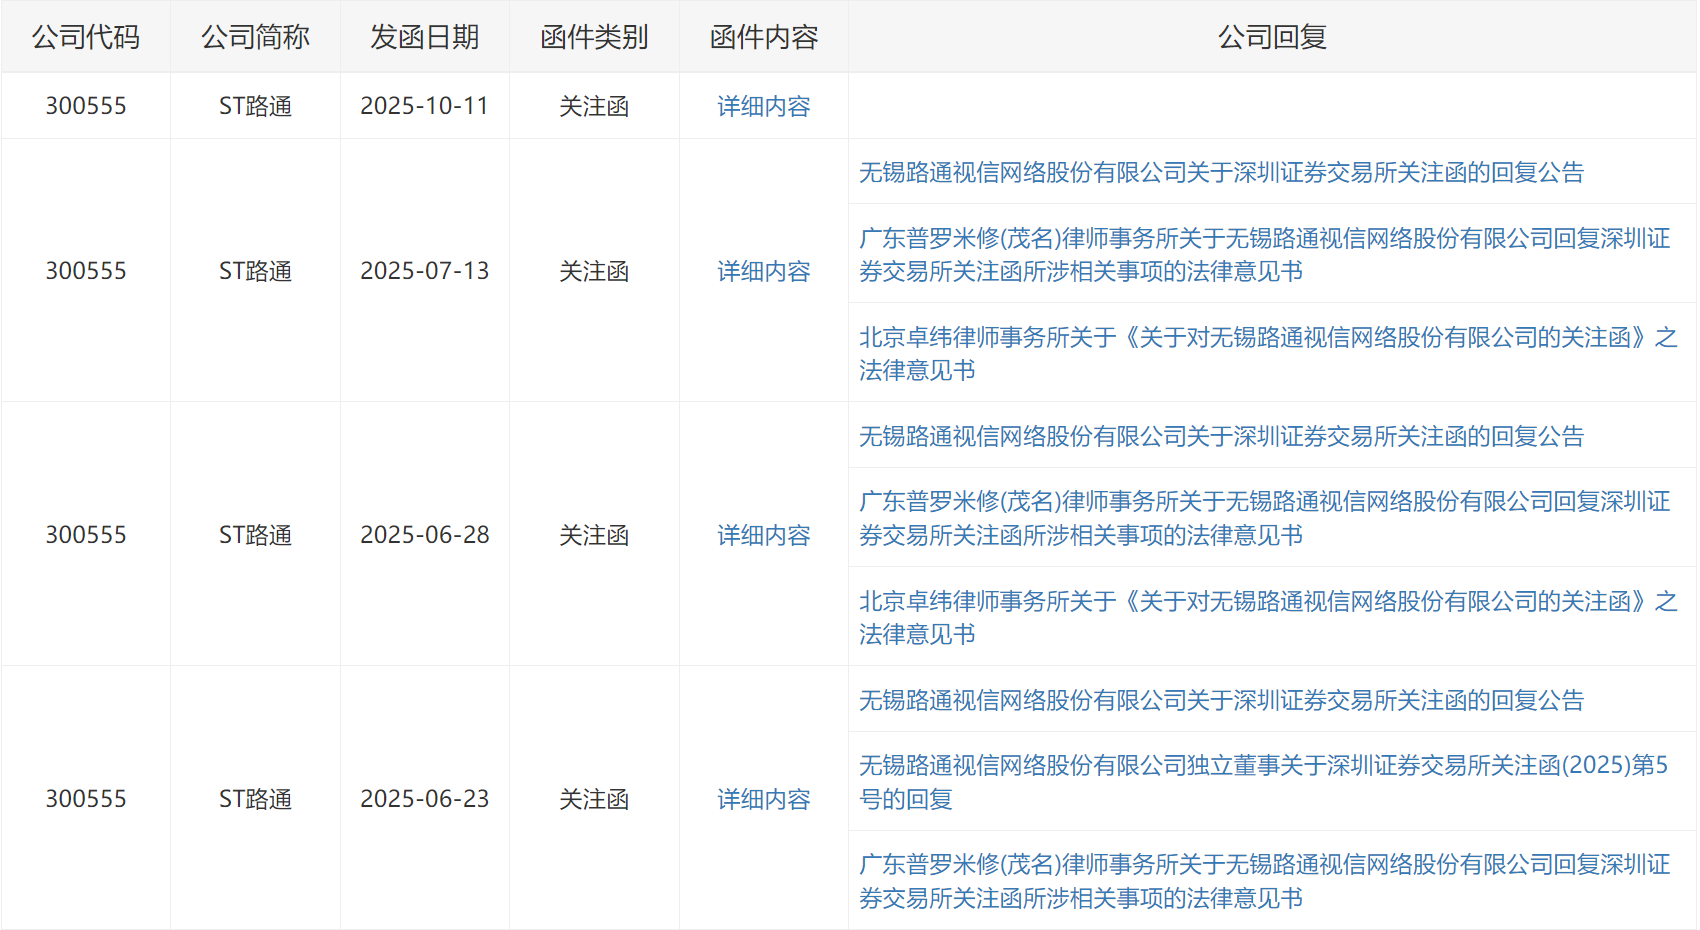Click code 300555 in the 2025-06-28 row
This screenshot has width=1700, height=930.
[x=86, y=535]
